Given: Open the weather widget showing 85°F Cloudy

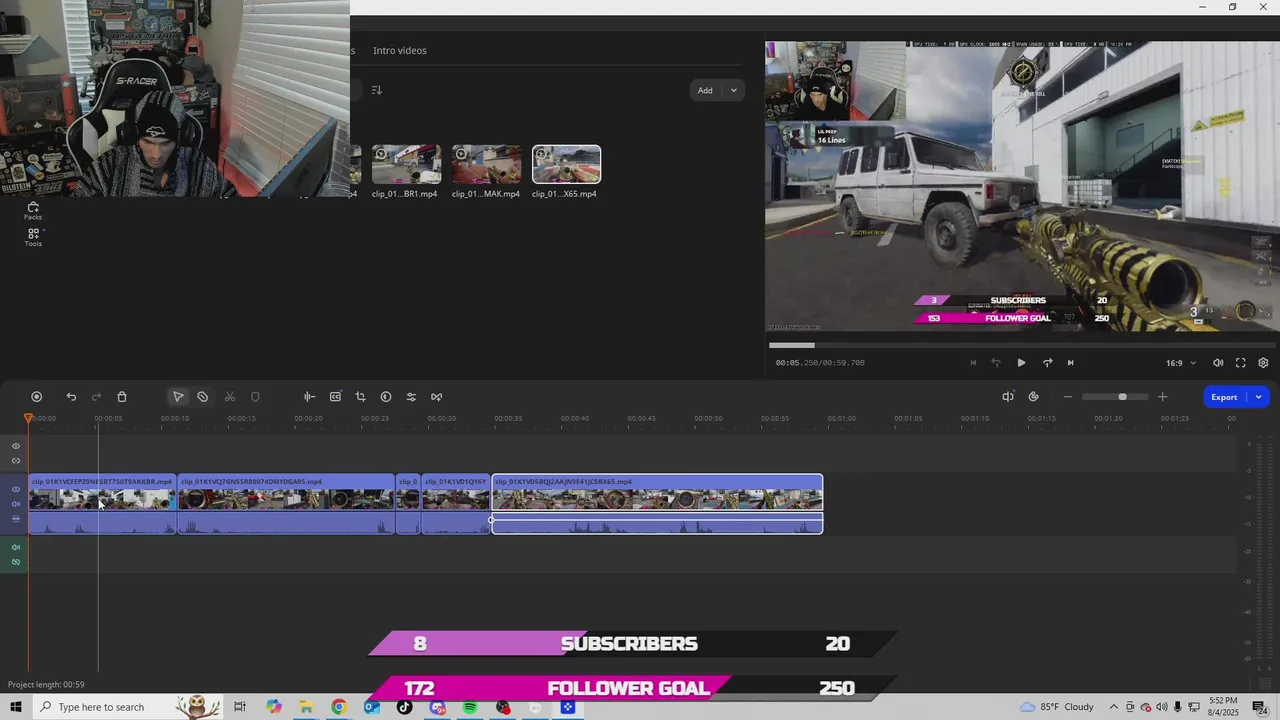Looking at the screenshot, I should (1056, 707).
